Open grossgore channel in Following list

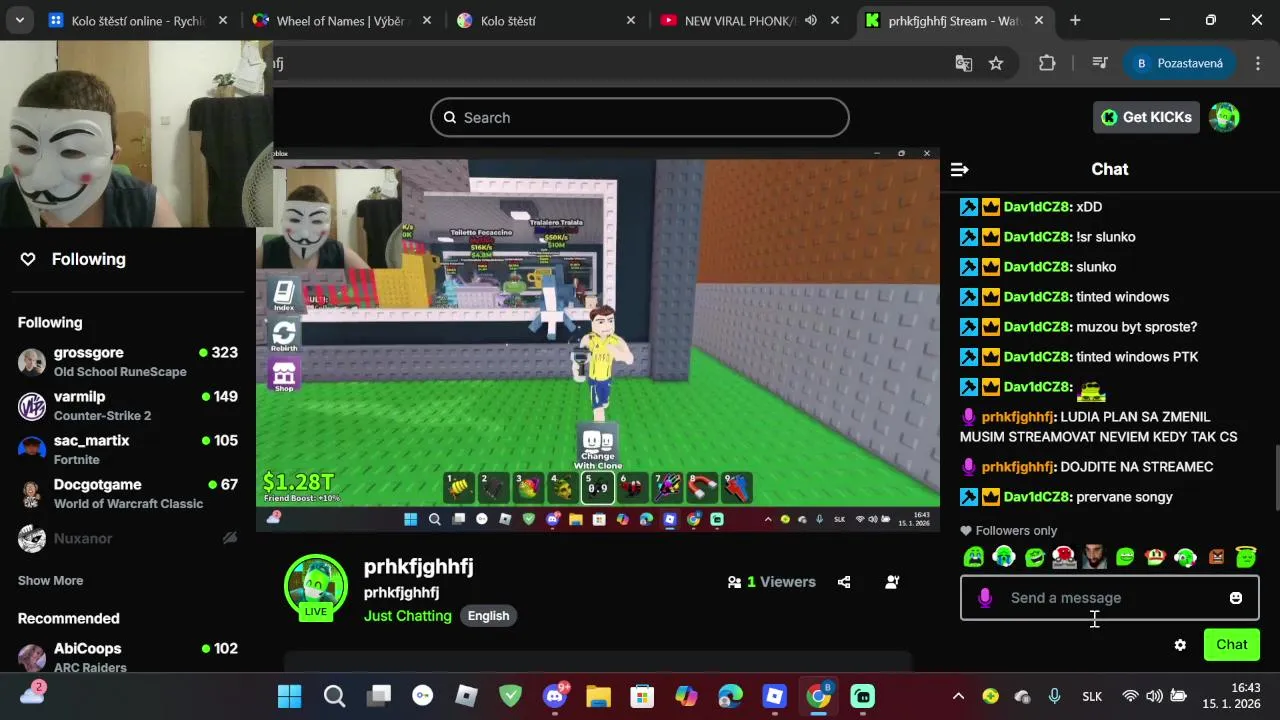pos(128,362)
